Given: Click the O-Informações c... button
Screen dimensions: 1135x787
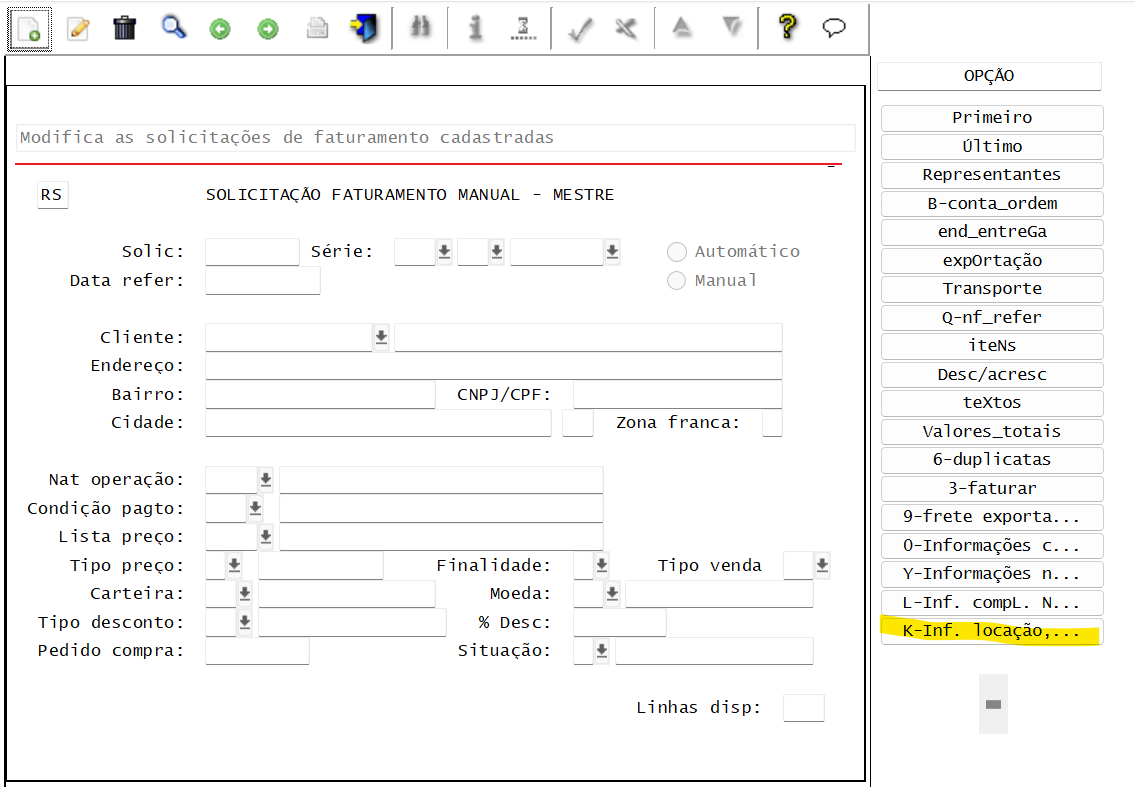Looking at the screenshot, I should point(992,545).
